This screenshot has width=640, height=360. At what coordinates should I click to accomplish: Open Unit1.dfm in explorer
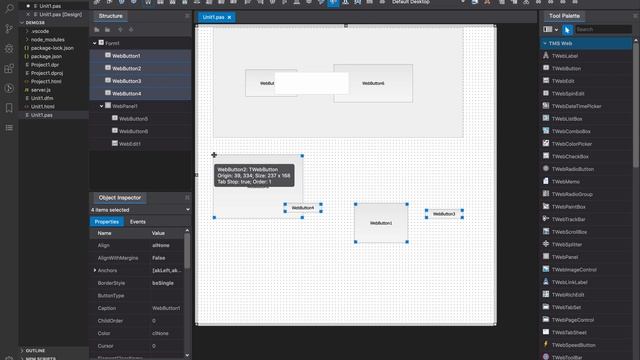click(x=42, y=98)
